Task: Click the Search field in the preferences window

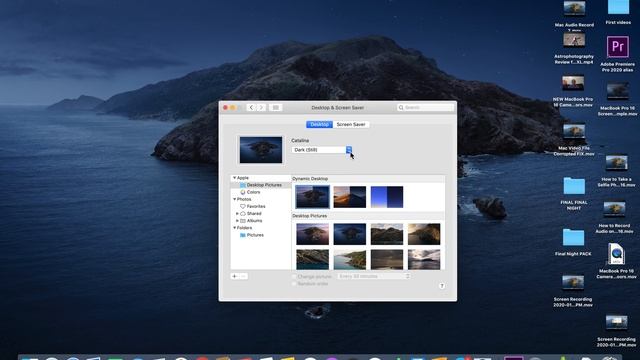Action: click(425, 107)
